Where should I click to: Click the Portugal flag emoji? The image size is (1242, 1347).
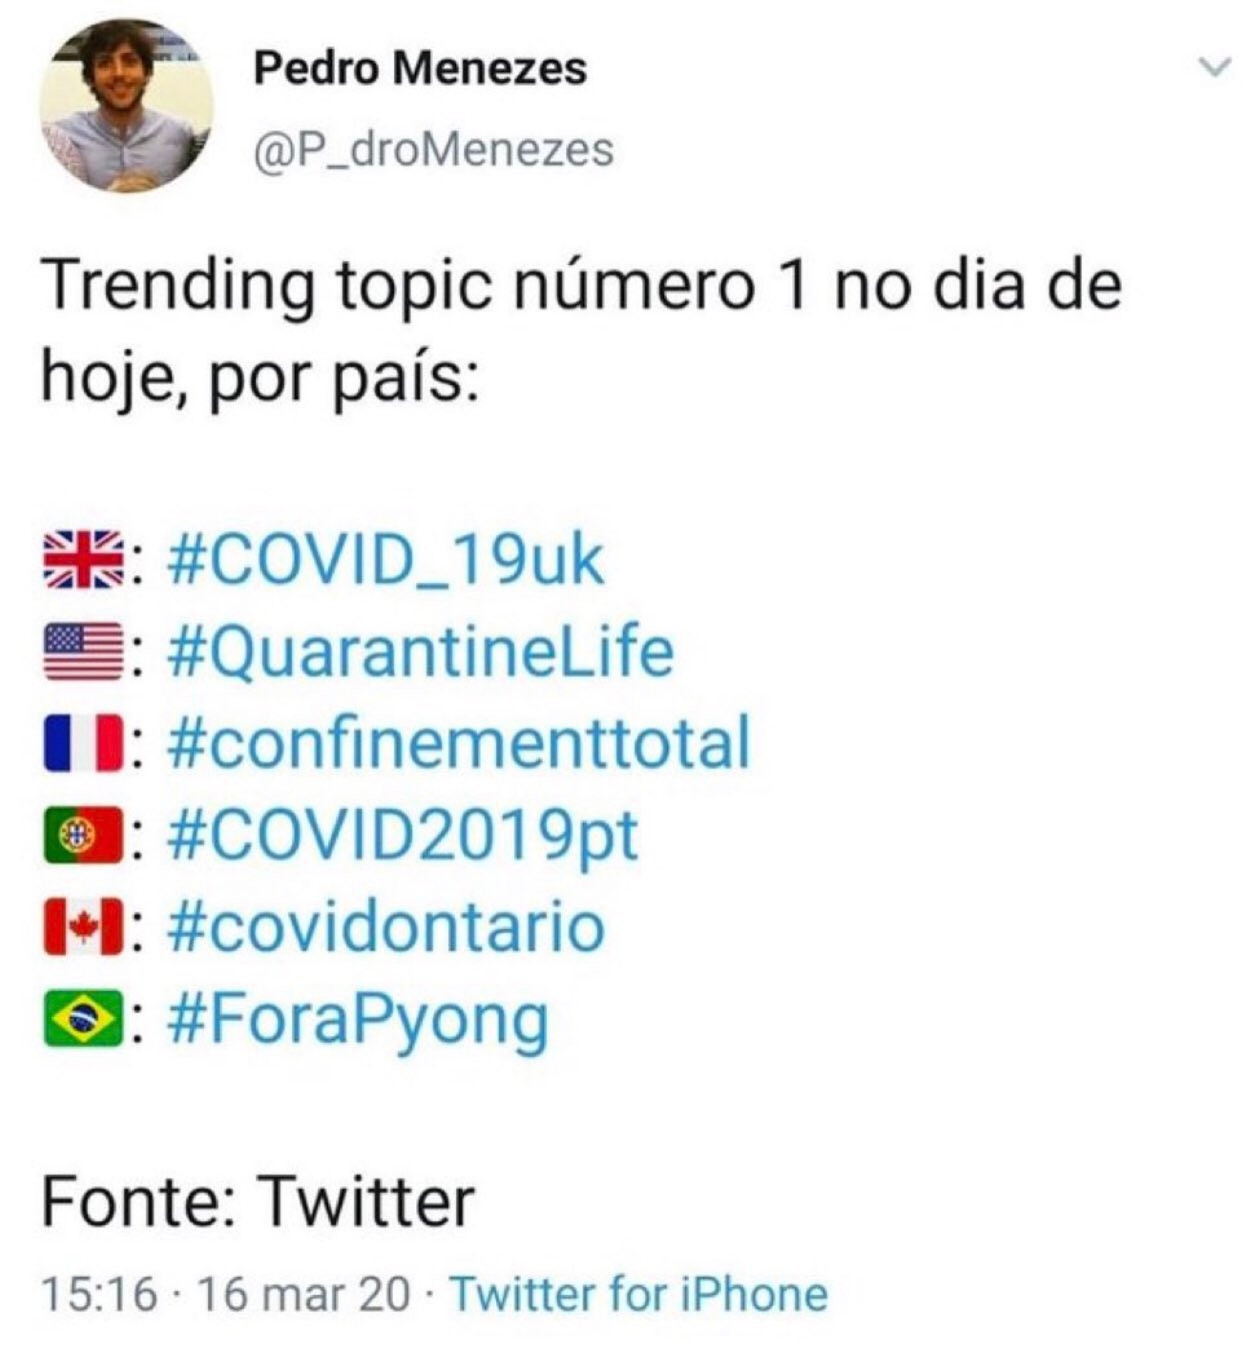coord(83,835)
